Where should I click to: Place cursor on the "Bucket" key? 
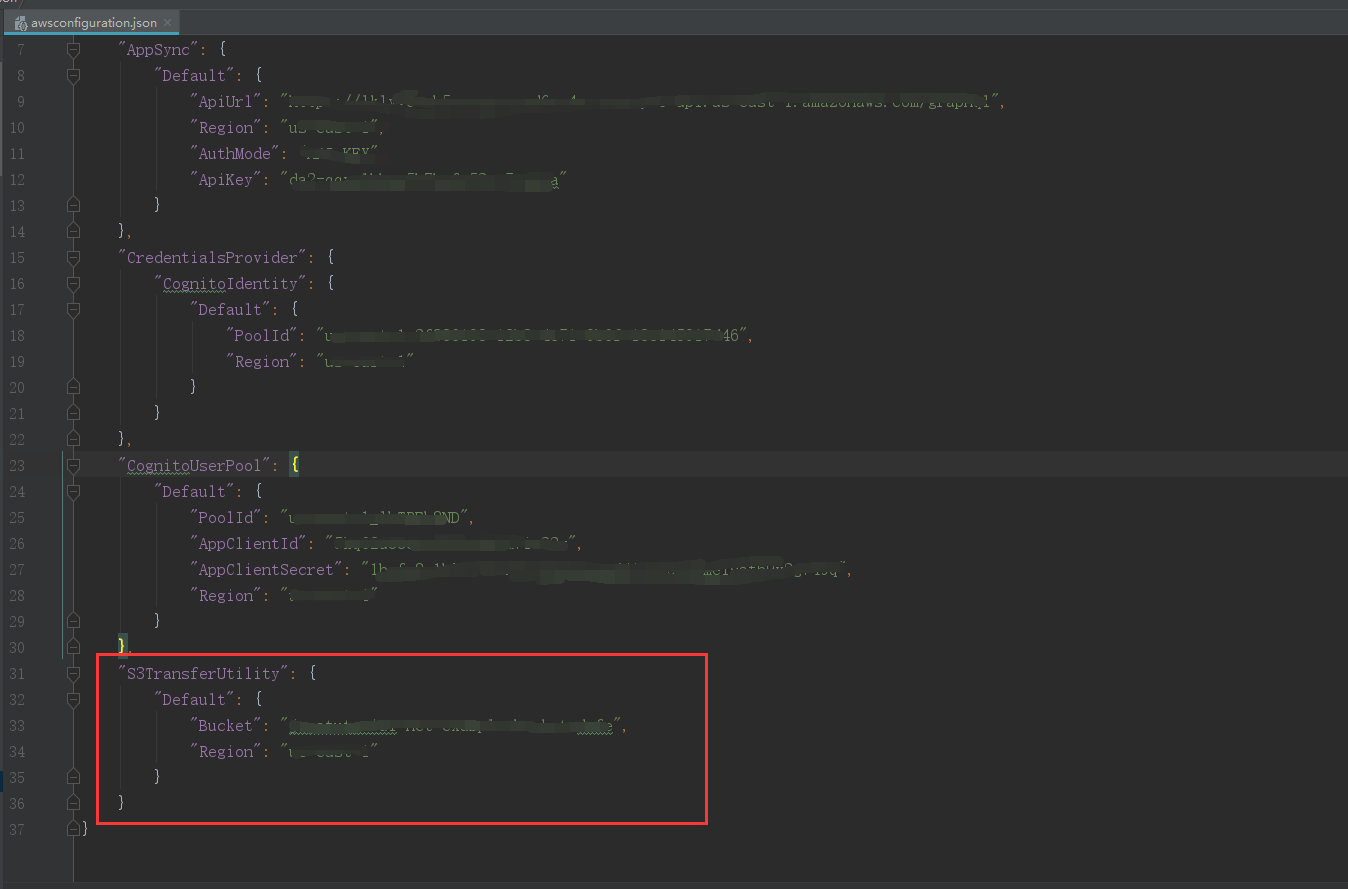click(228, 725)
